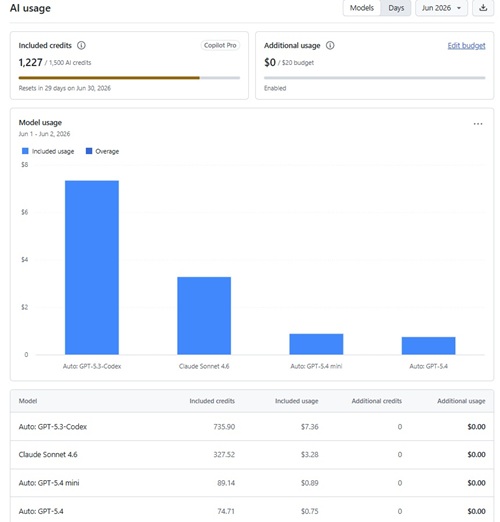The width and height of the screenshot is (500, 522).
Task: Click the $0 additional usage amount
Action: (270, 62)
